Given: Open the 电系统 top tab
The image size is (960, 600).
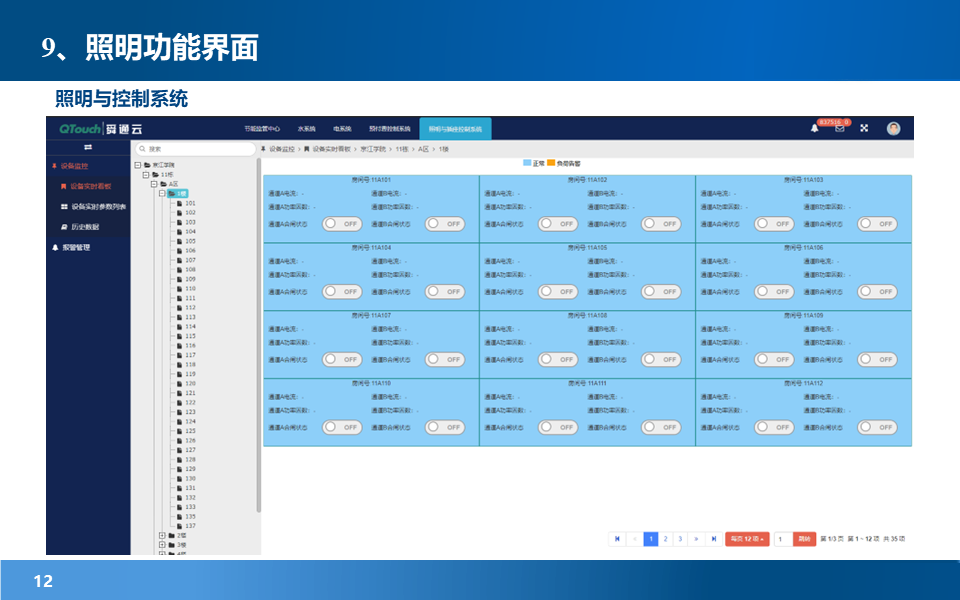Looking at the screenshot, I should pos(342,129).
